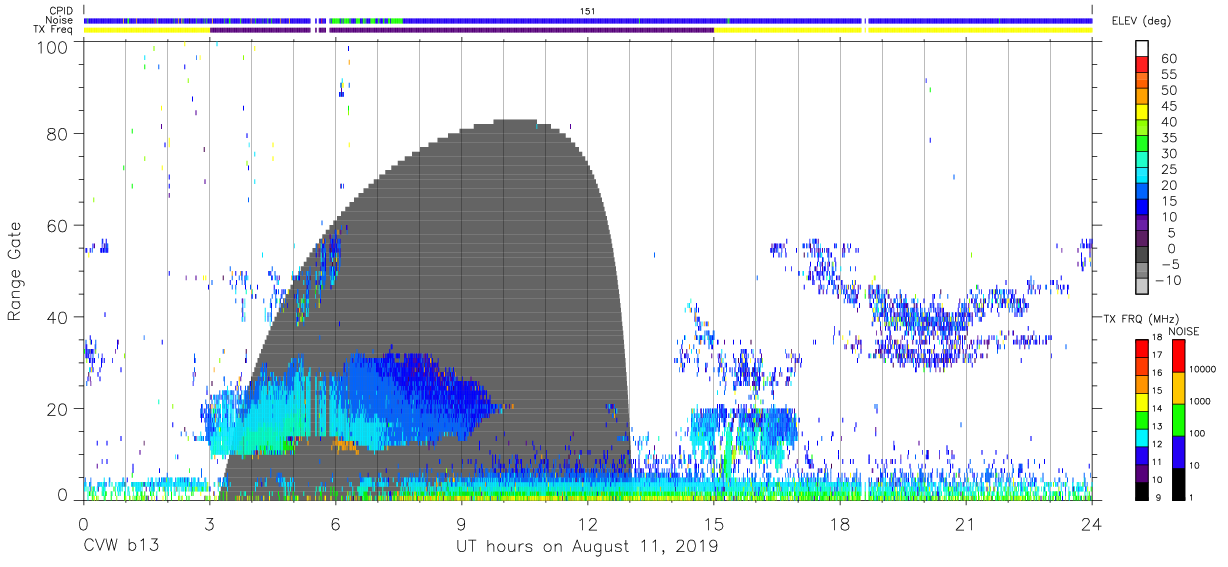Click Range Gate axis tick "80"

pyautogui.click(x=58, y=134)
